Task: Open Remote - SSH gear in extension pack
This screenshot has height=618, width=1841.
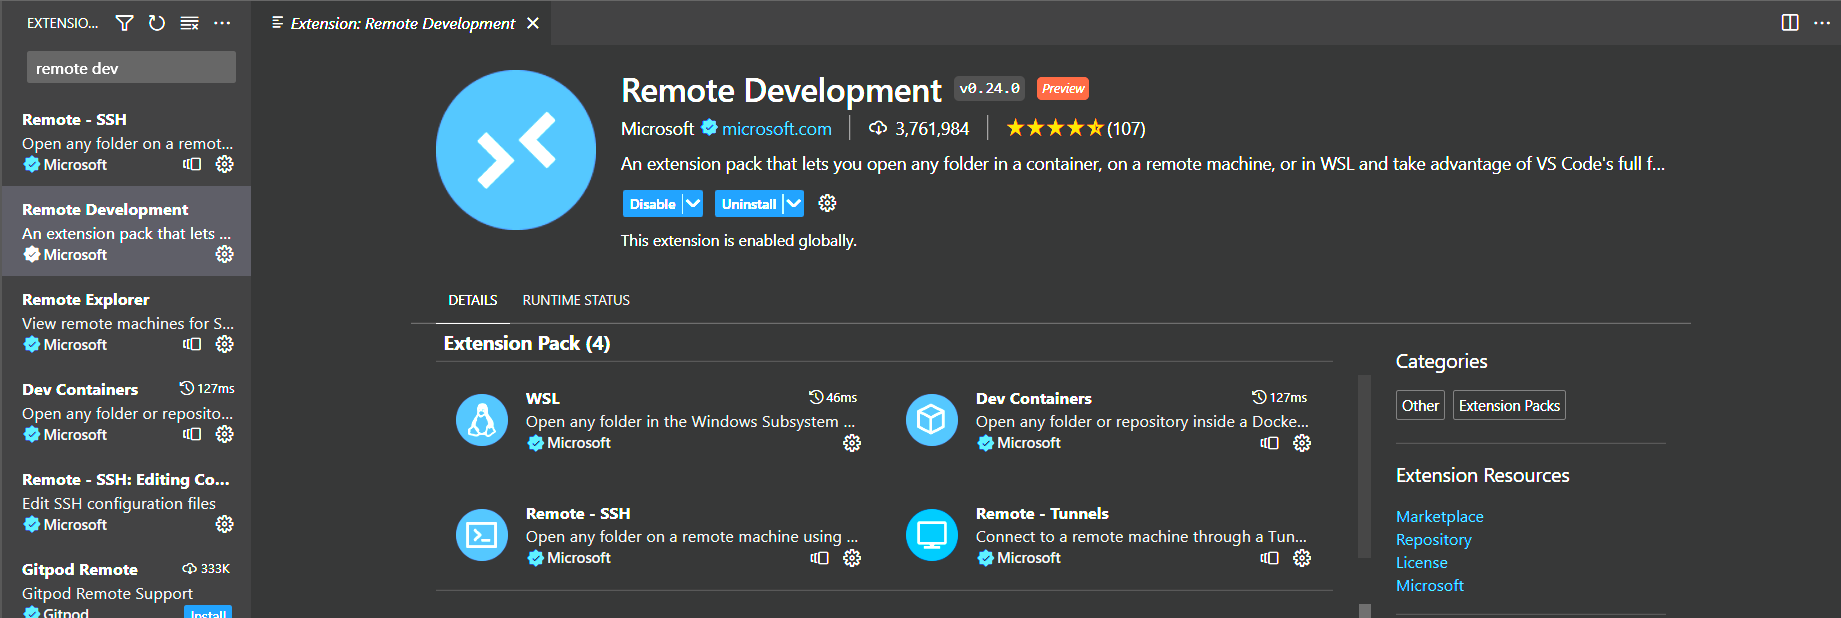Action: (852, 558)
